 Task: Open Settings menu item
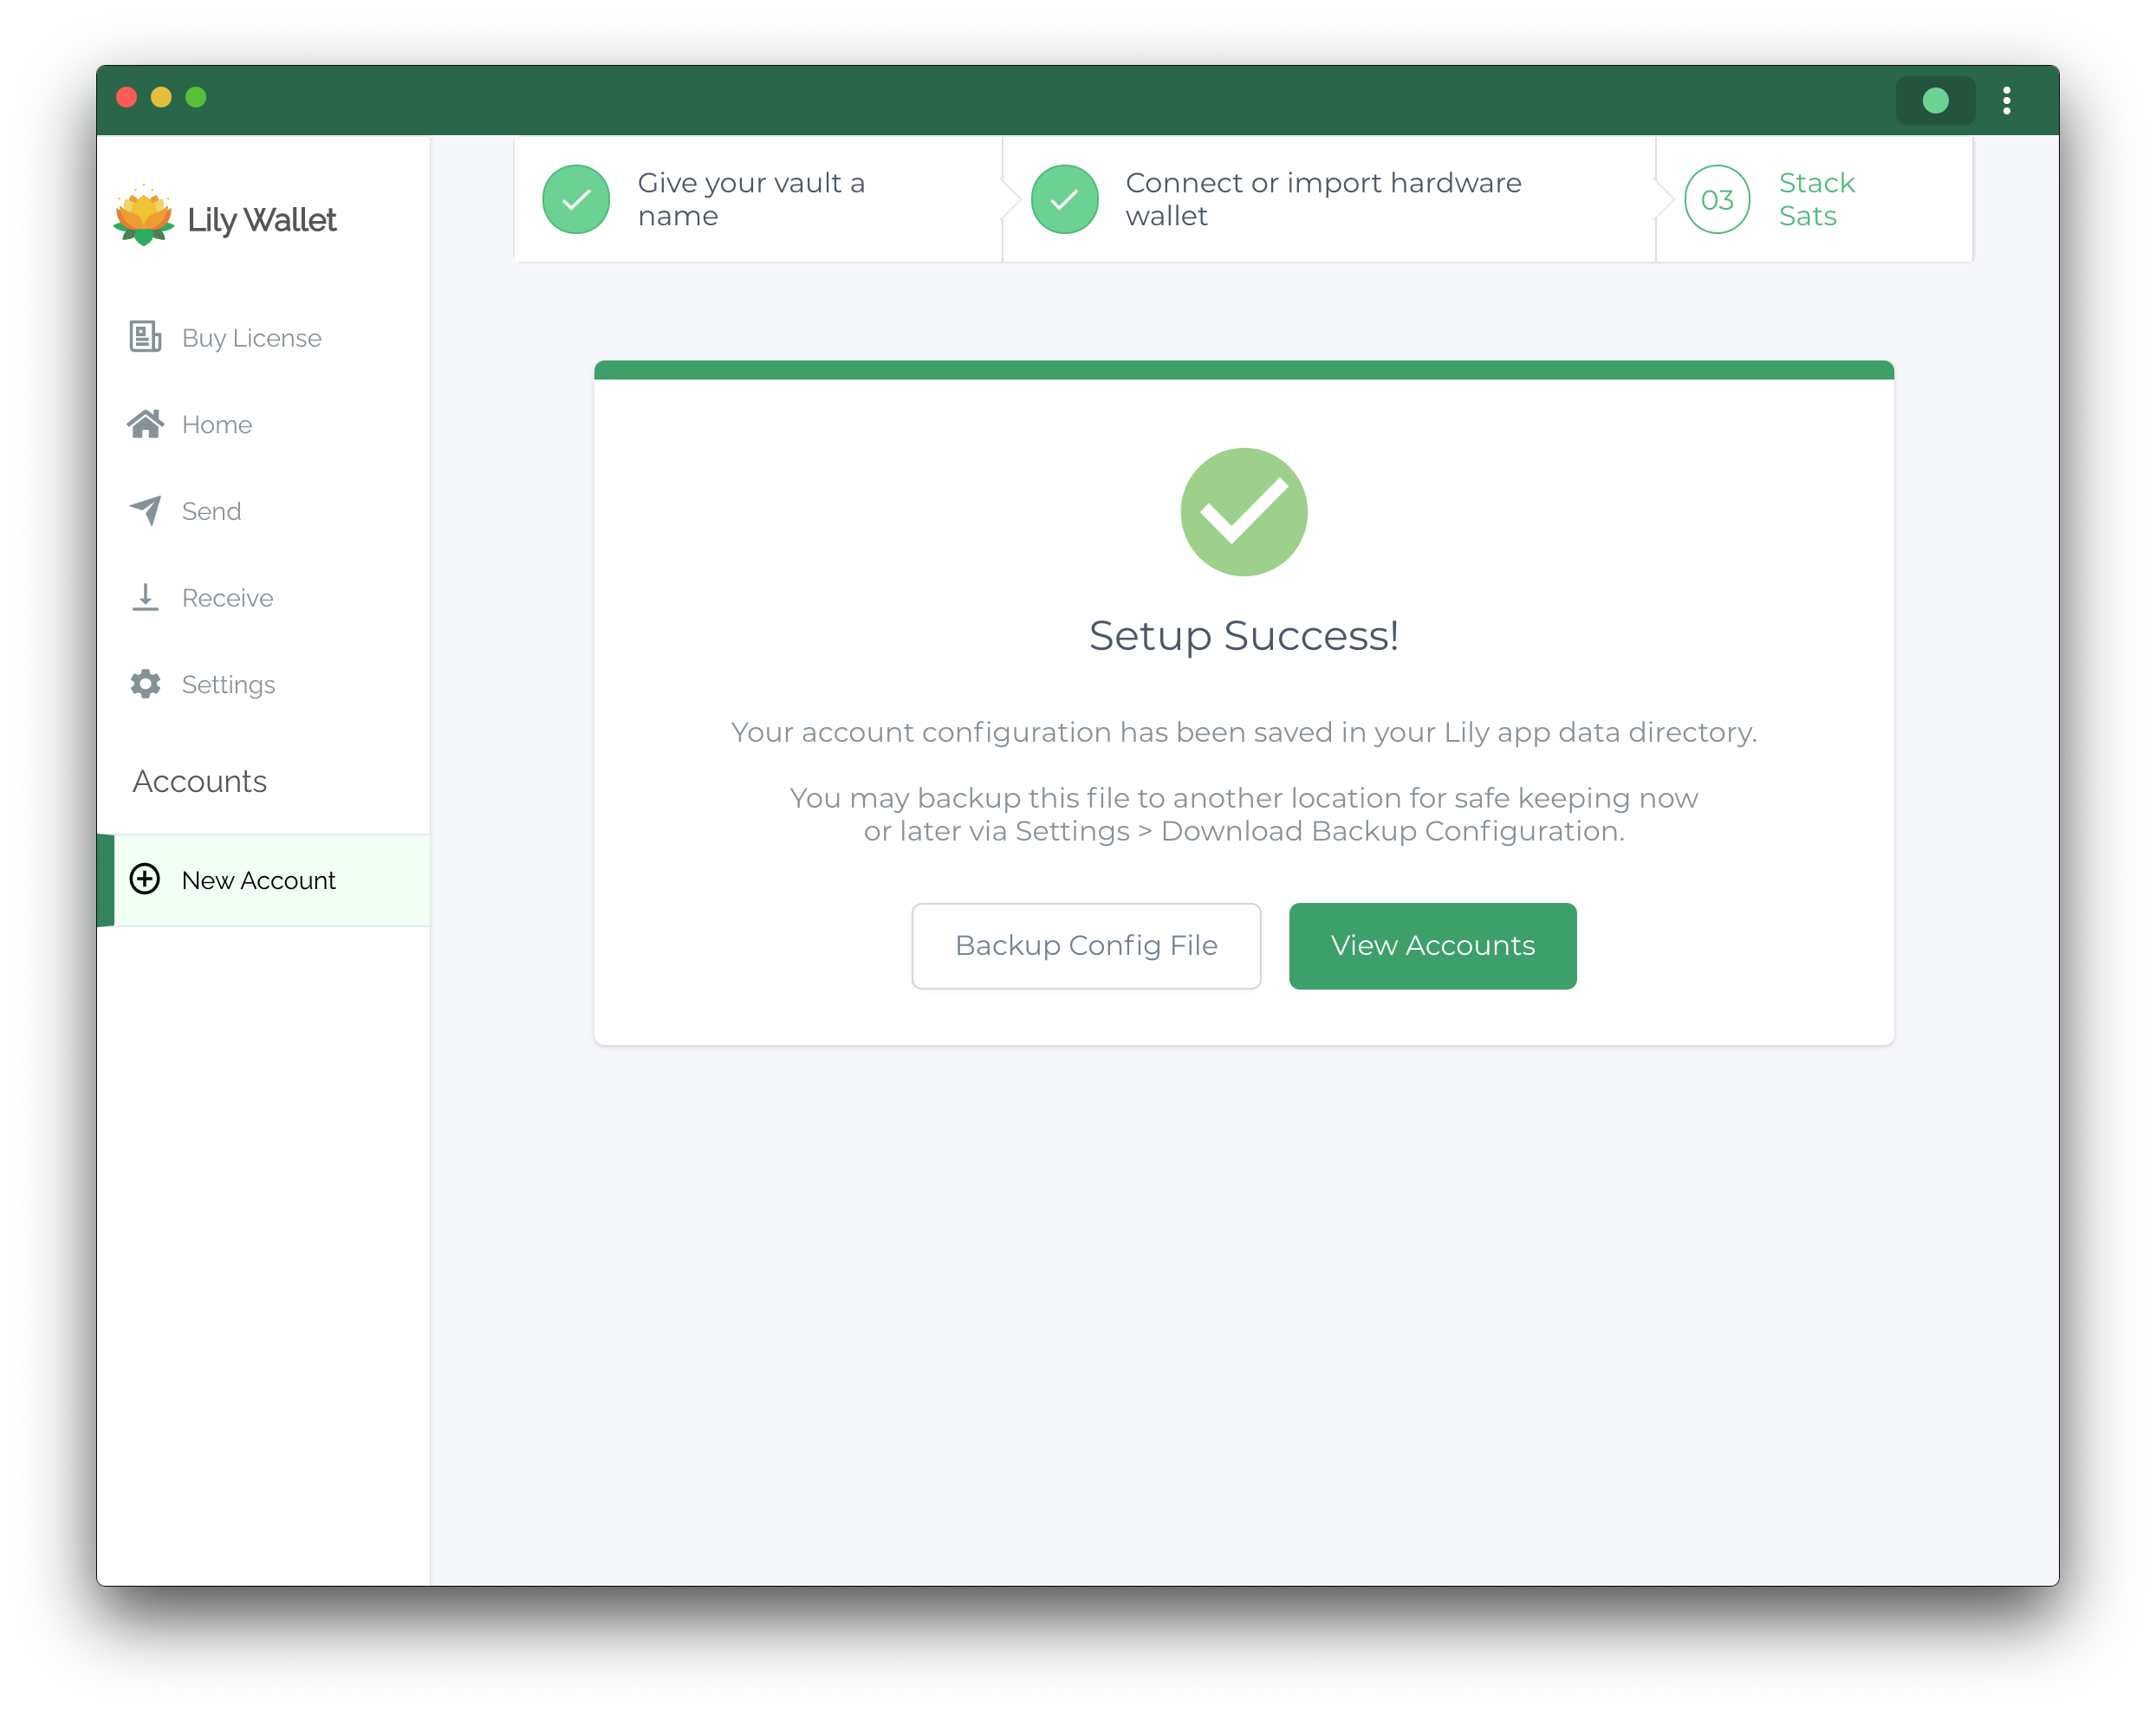(x=230, y=685)
